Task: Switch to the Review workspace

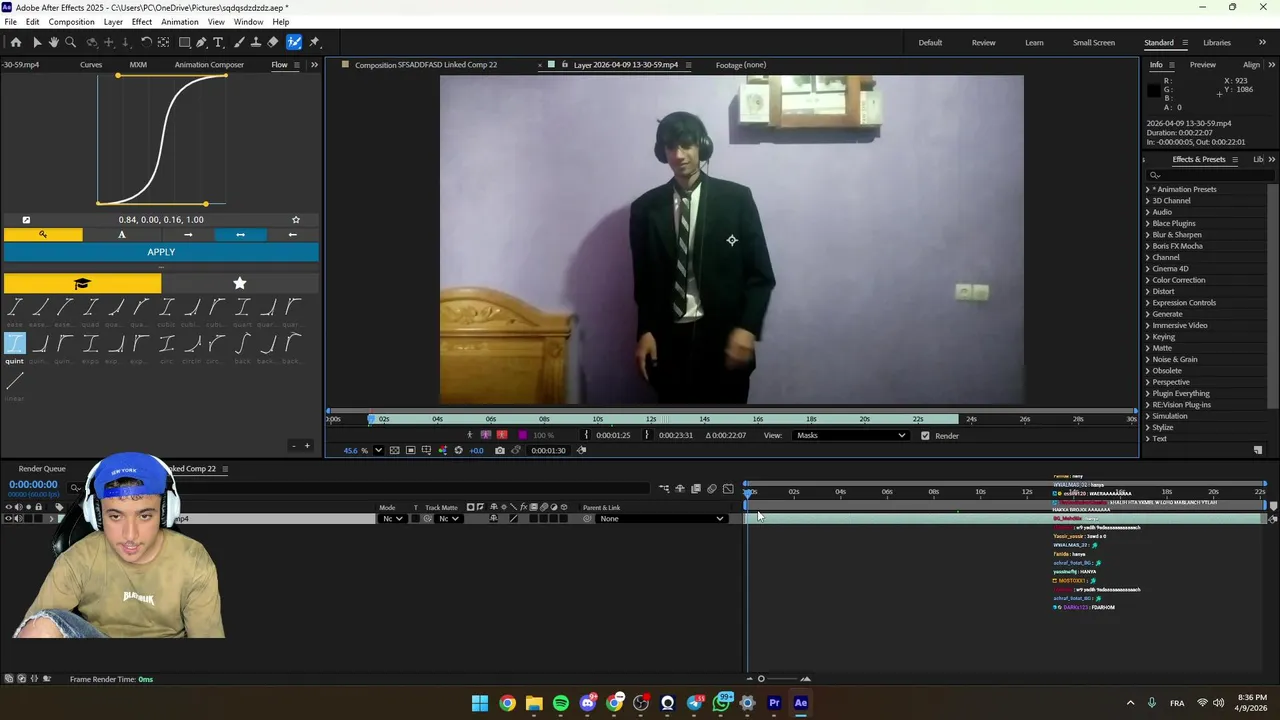Action: [984, 43]
